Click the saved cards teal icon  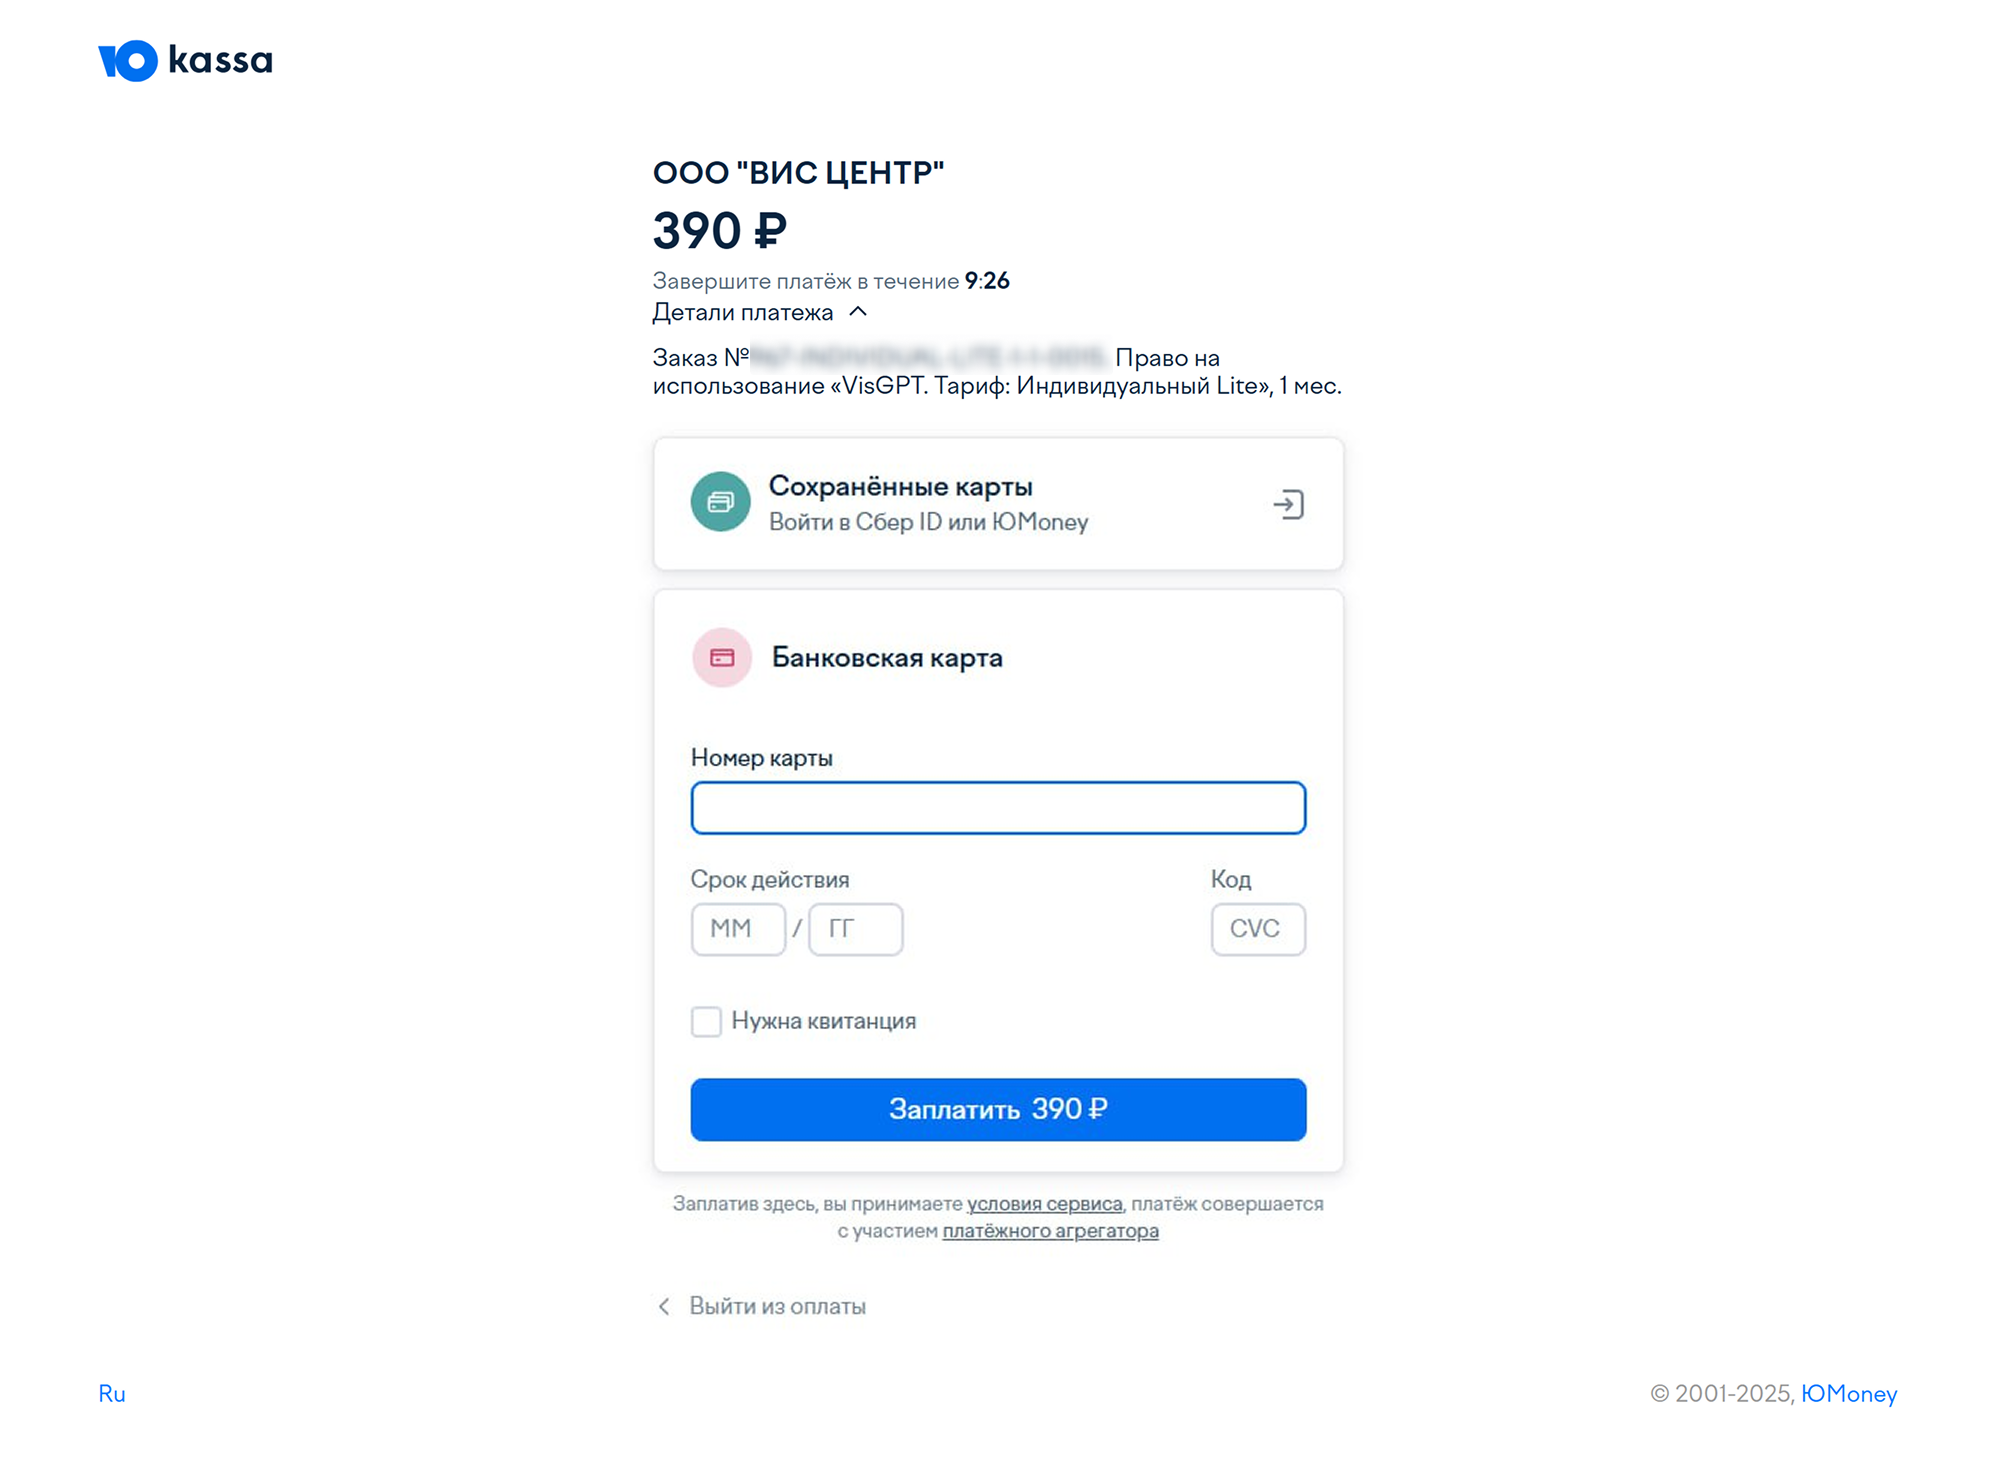pyautogui.click(x=720, y=502)
